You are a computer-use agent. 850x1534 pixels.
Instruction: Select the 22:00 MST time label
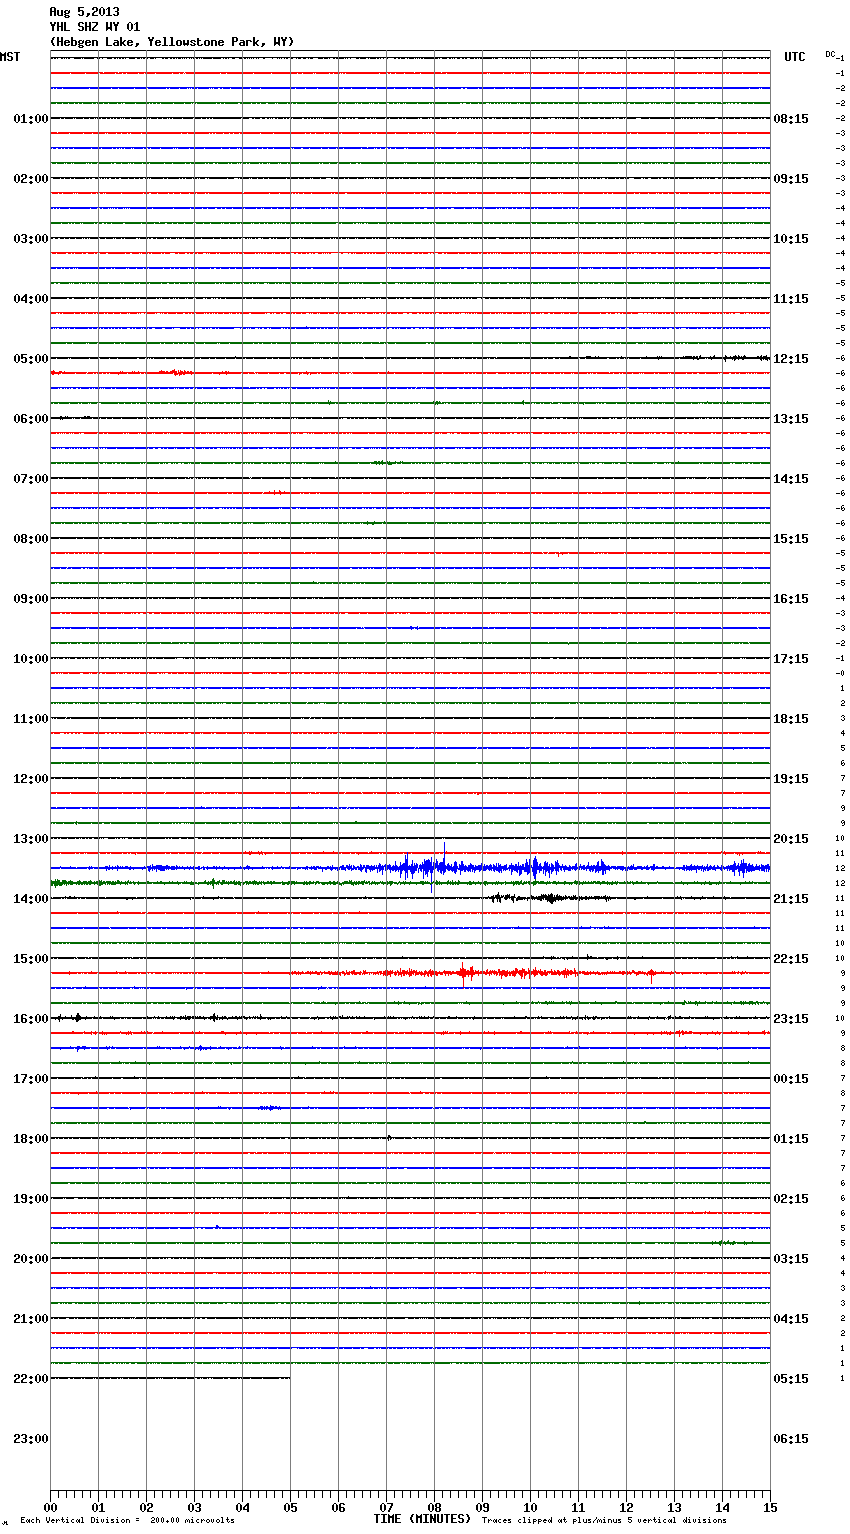tap(31, 1379)
